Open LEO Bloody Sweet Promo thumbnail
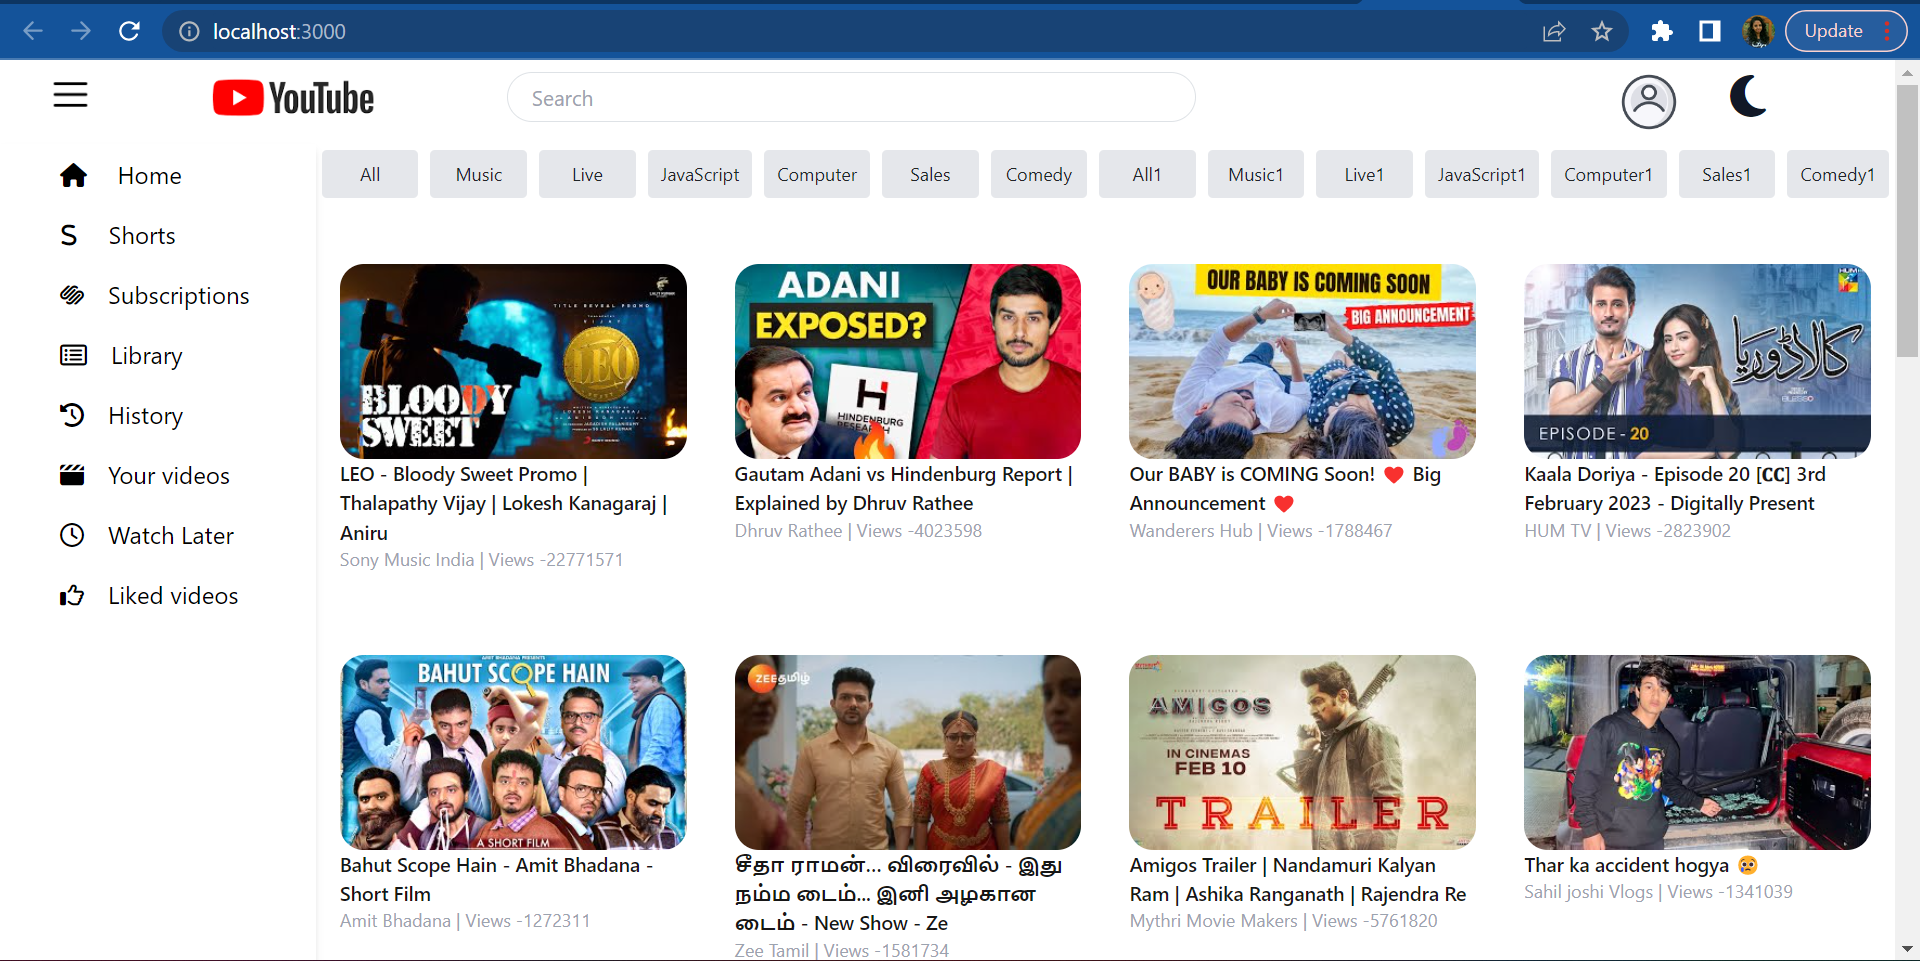Viewport: 1920px width, 961px height. (x=513, y=361)
